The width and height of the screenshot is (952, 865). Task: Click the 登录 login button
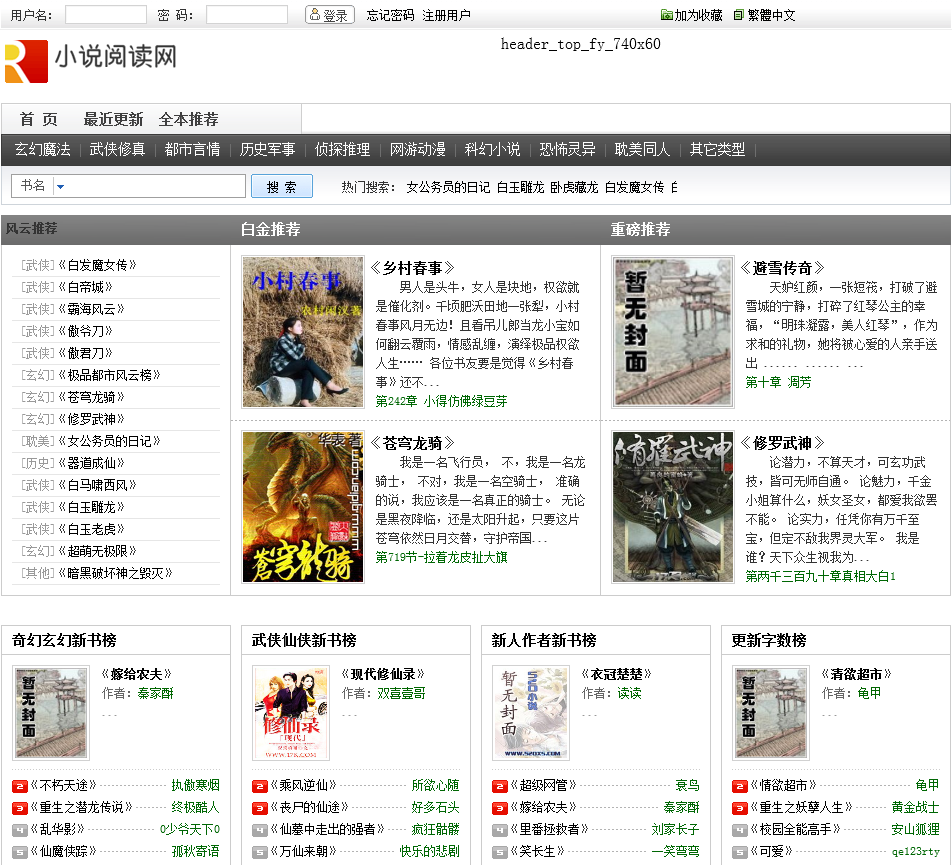pos(330,15)
